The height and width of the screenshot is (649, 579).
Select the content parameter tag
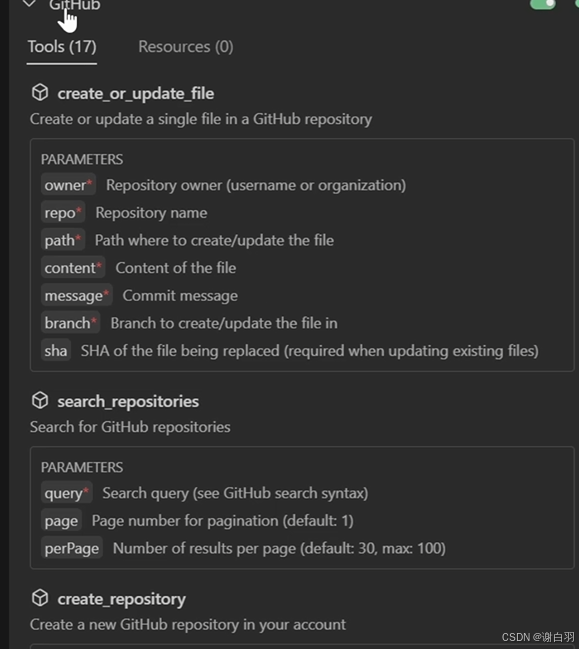click(73, 268)
